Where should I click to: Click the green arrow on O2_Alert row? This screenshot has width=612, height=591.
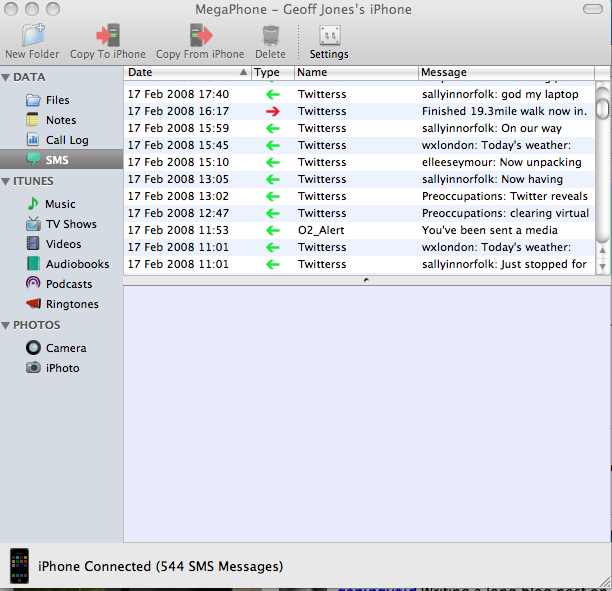(x=273, y=230)
